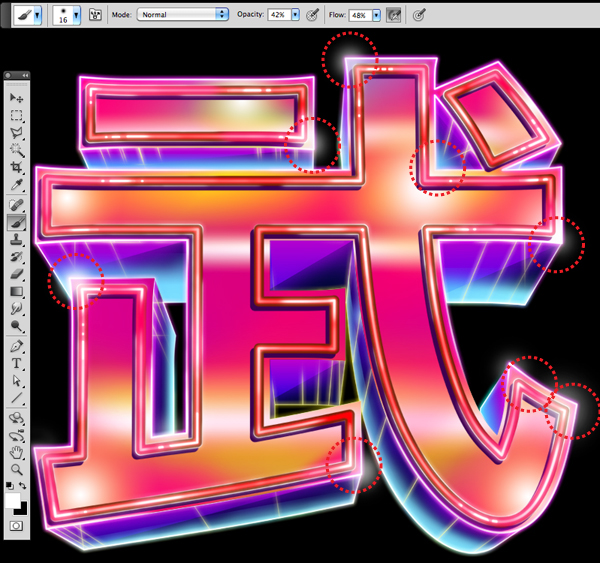Click the white foreground color swatch

[x=12, y=500]
